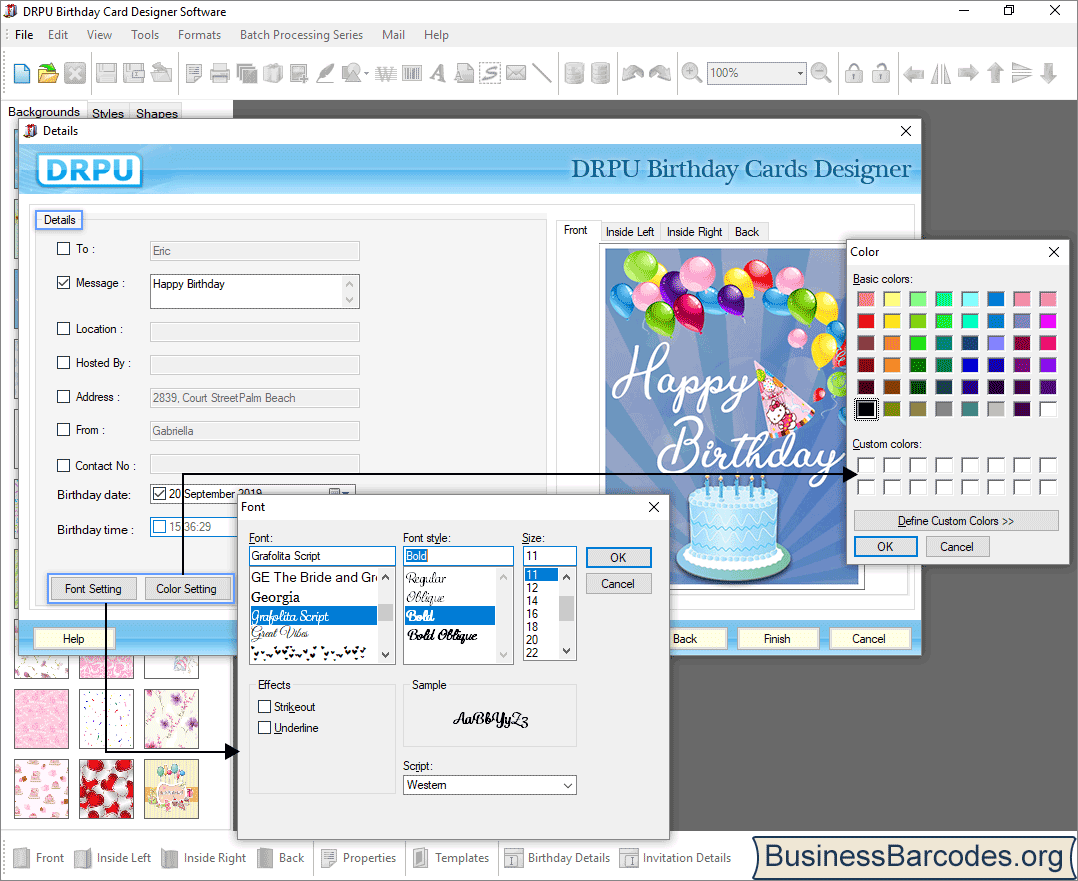Click the undo arrow toolbar icon
1078x881 pixels.
coord(632,73)
